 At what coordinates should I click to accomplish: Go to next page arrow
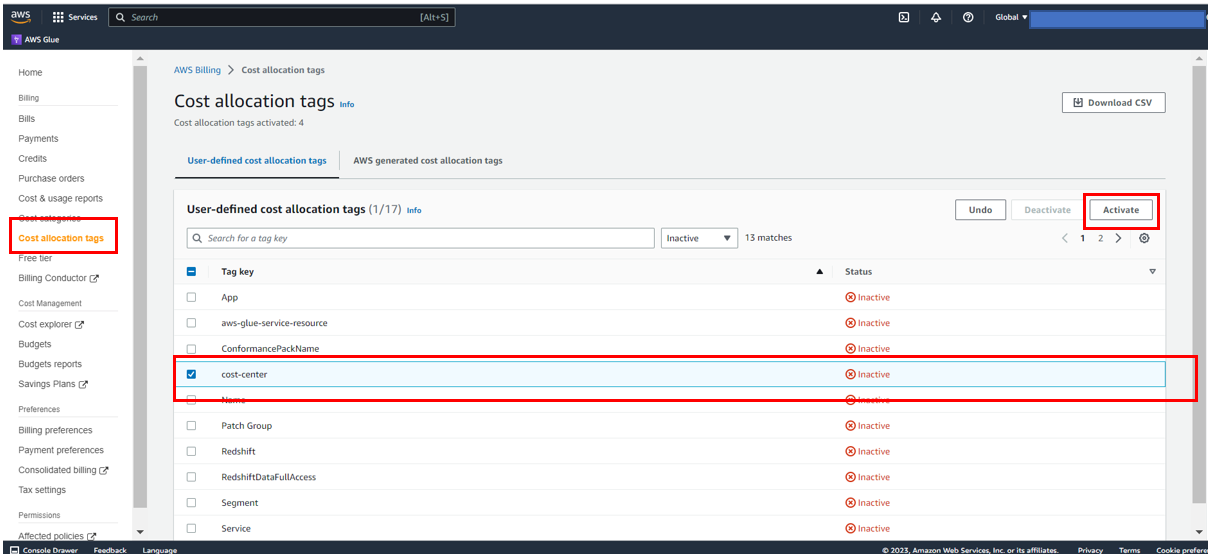click(1118, 238)
